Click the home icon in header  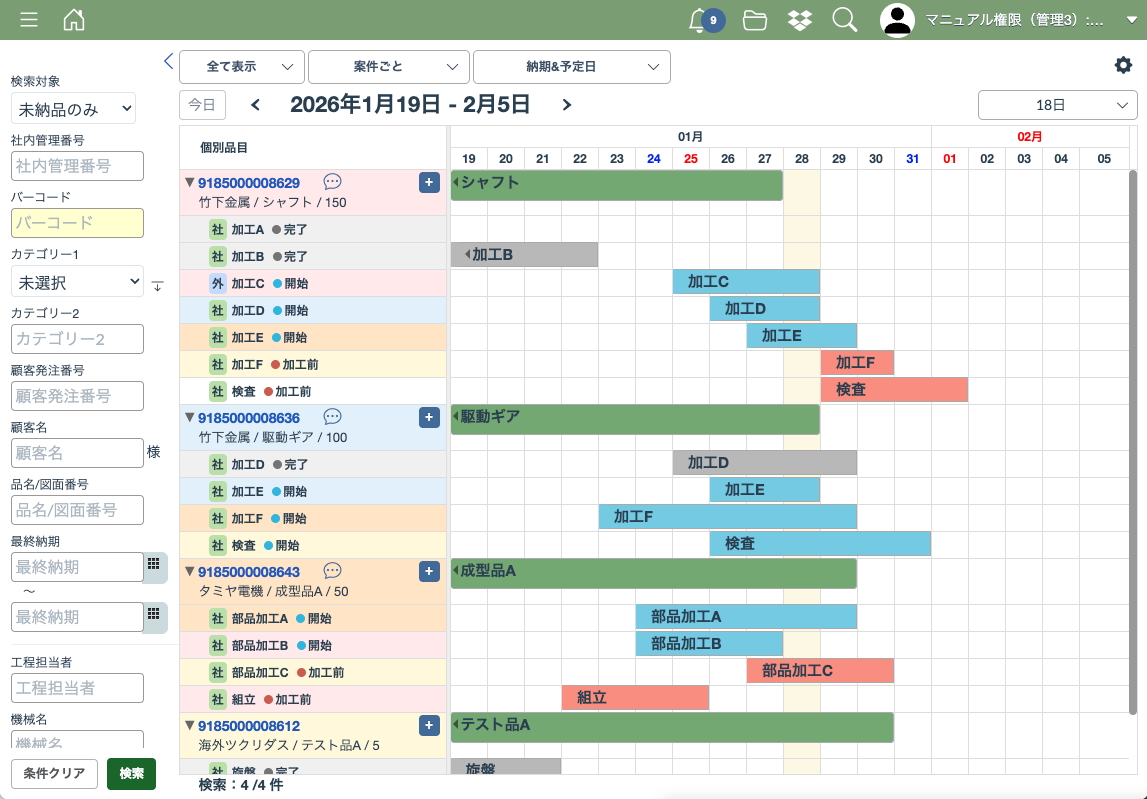point(74,20)
